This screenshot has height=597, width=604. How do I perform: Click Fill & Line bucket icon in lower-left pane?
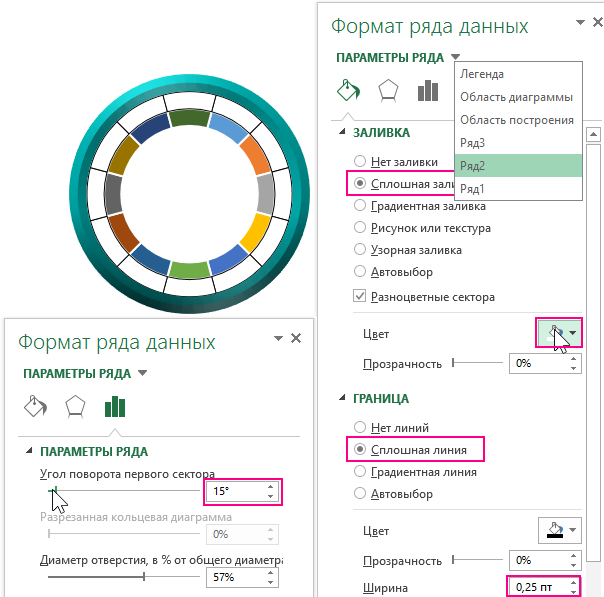point(34,406)
